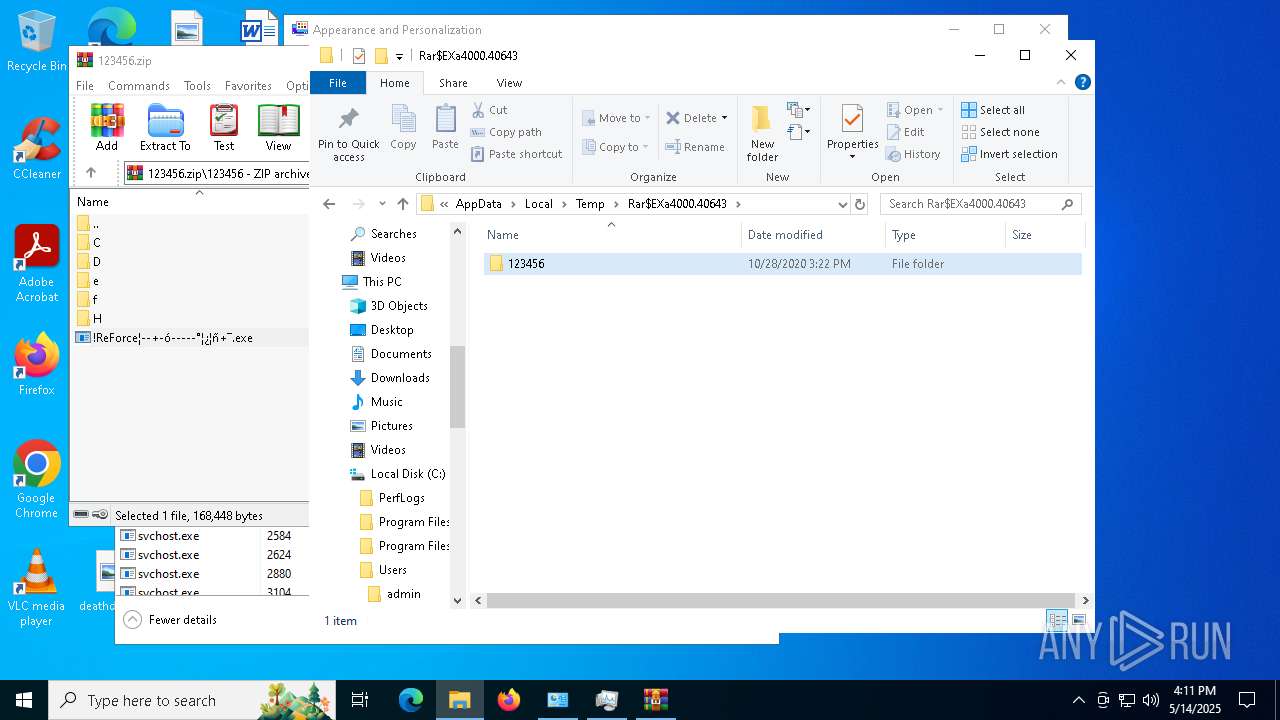Select the 123456 folder row
This screenshot has height=720, width=1280.
coord(782,264)
